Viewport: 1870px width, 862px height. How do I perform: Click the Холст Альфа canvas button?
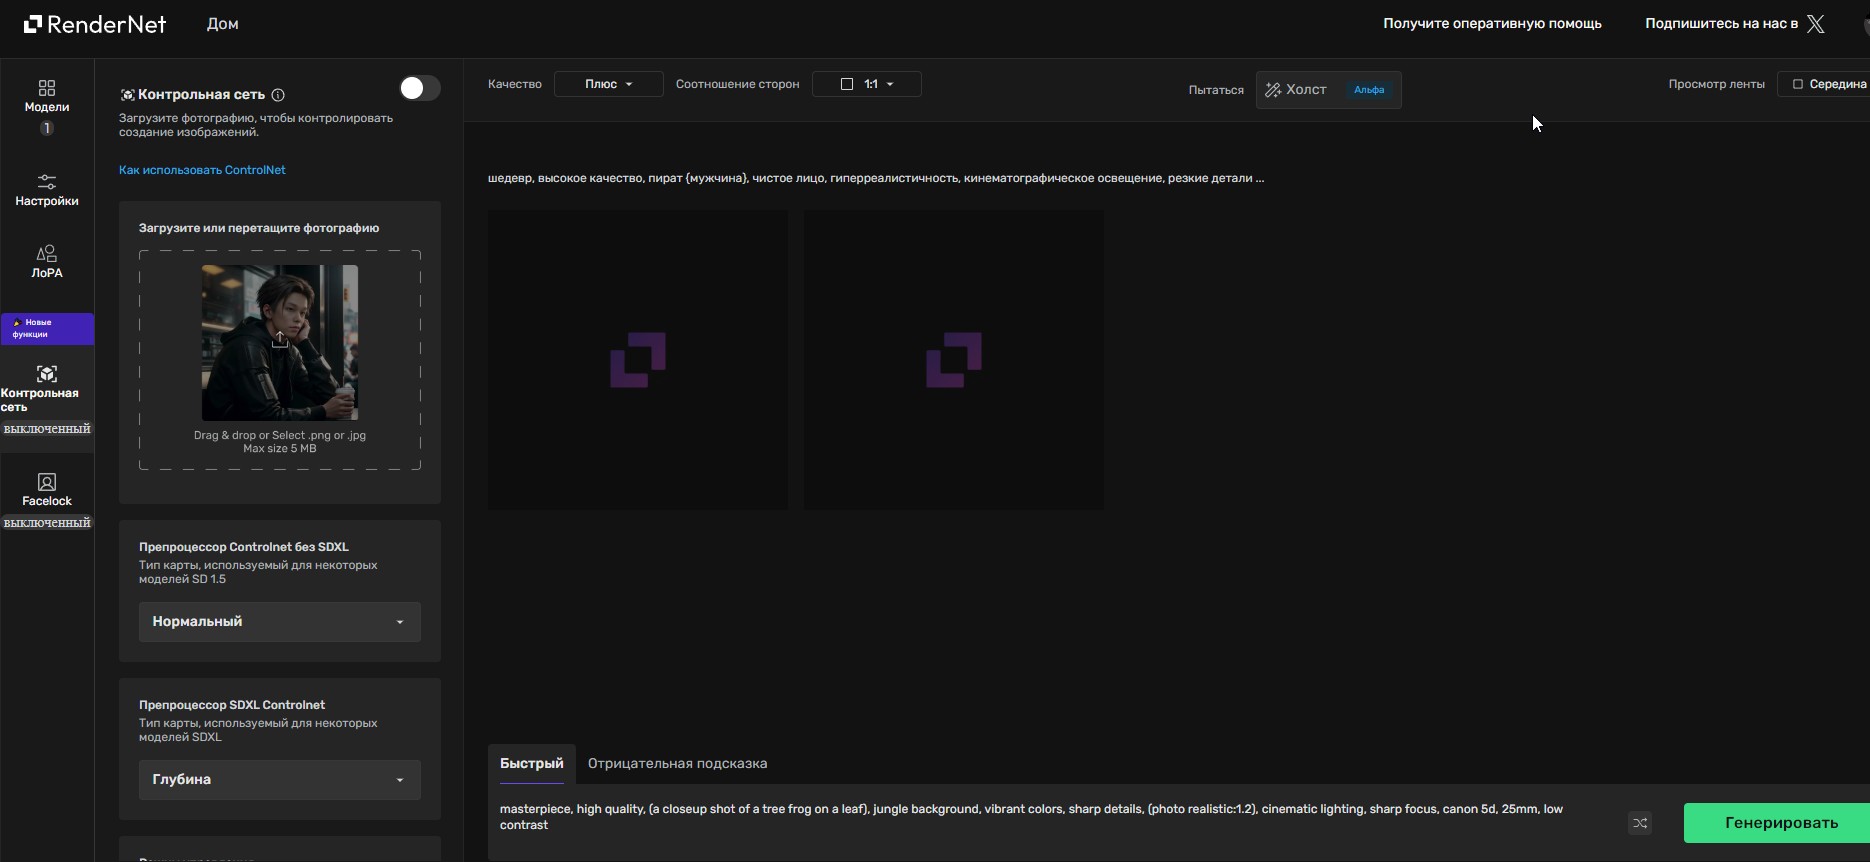click(1327, 90)
